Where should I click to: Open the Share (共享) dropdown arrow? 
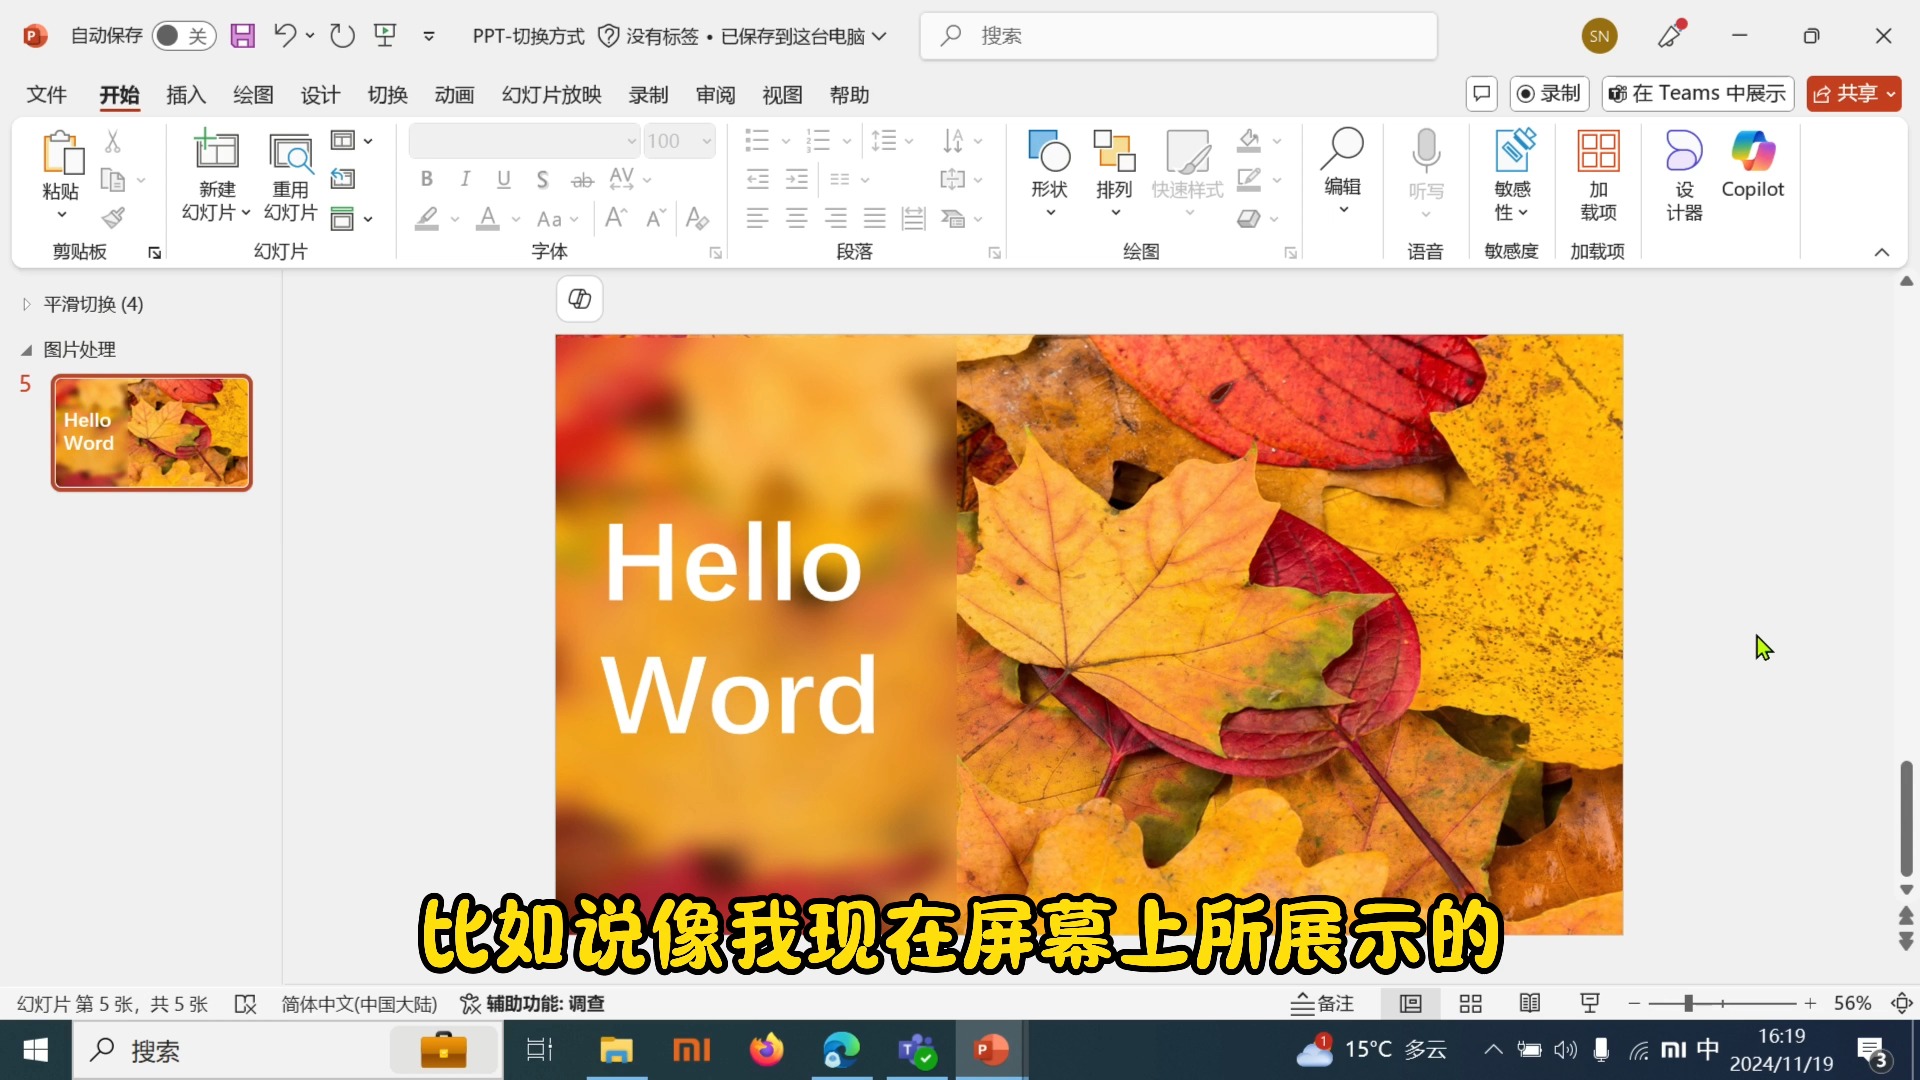1891,94
